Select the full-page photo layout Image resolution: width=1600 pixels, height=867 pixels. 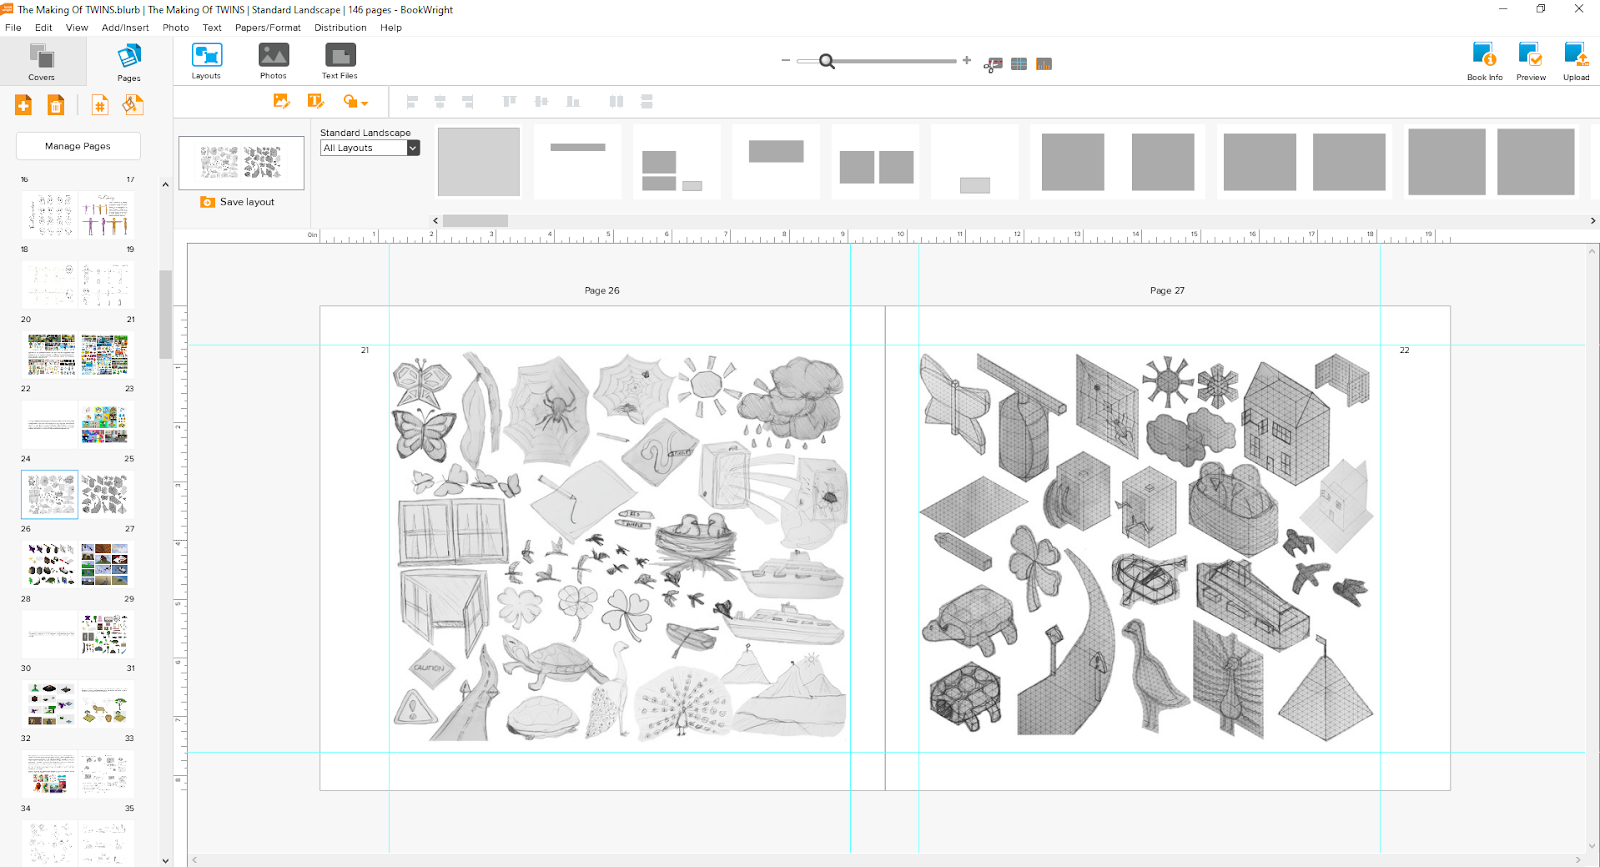tap(479, 162)
